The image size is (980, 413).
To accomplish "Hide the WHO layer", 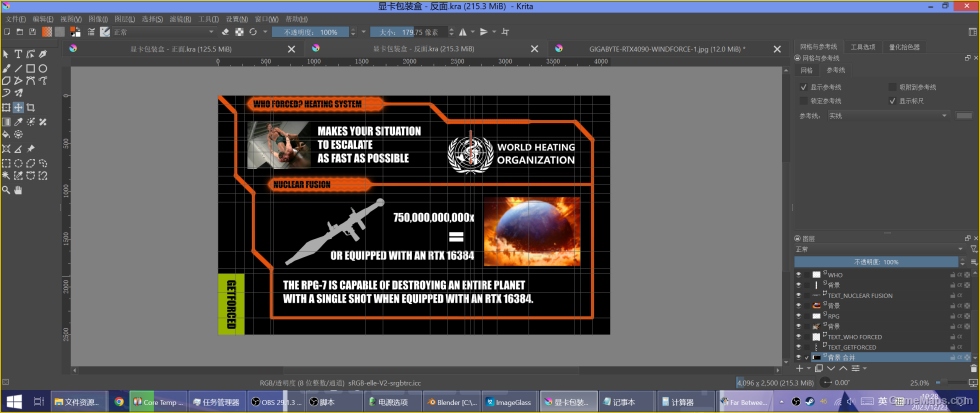I will [x=798, y=275].
